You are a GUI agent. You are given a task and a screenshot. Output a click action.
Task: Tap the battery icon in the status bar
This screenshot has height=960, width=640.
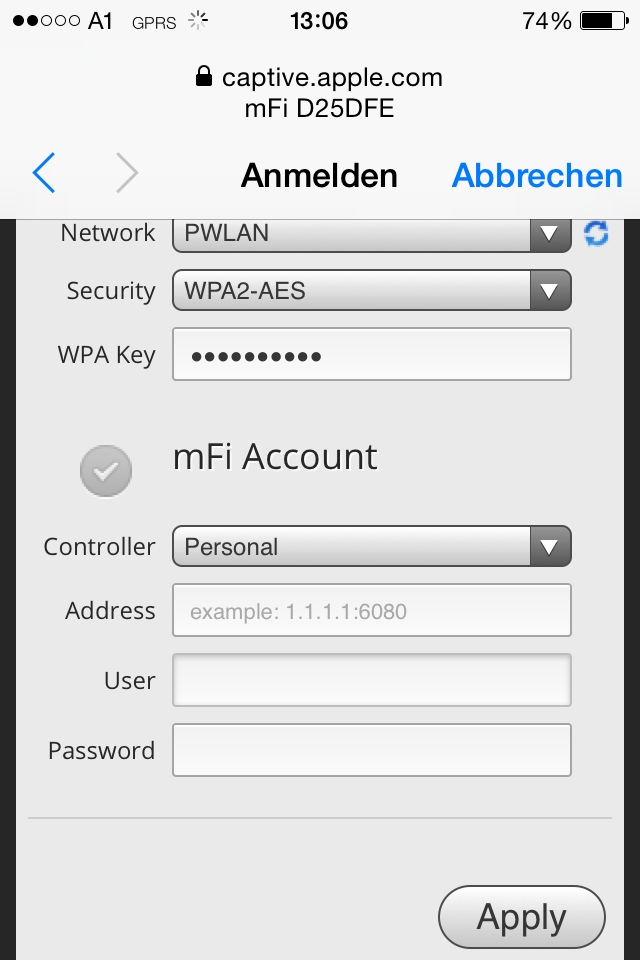(x=604, y=21)
